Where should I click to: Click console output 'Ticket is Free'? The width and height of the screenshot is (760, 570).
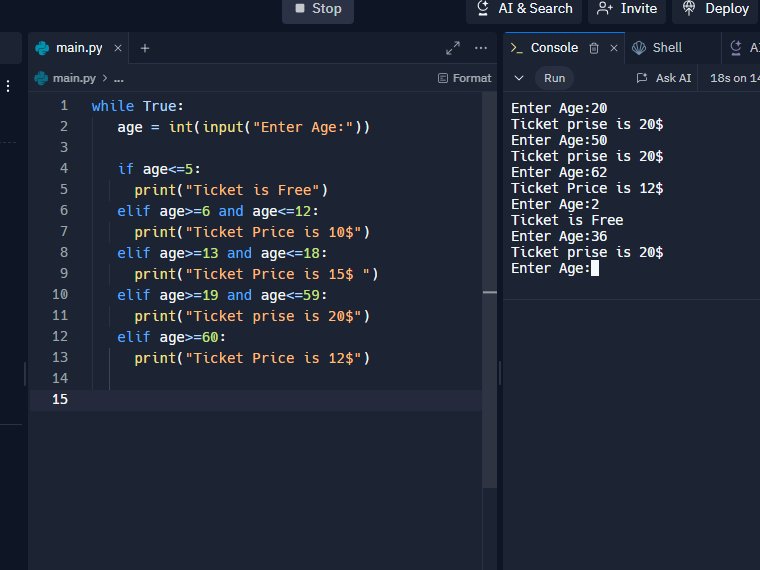coord(567,220)
